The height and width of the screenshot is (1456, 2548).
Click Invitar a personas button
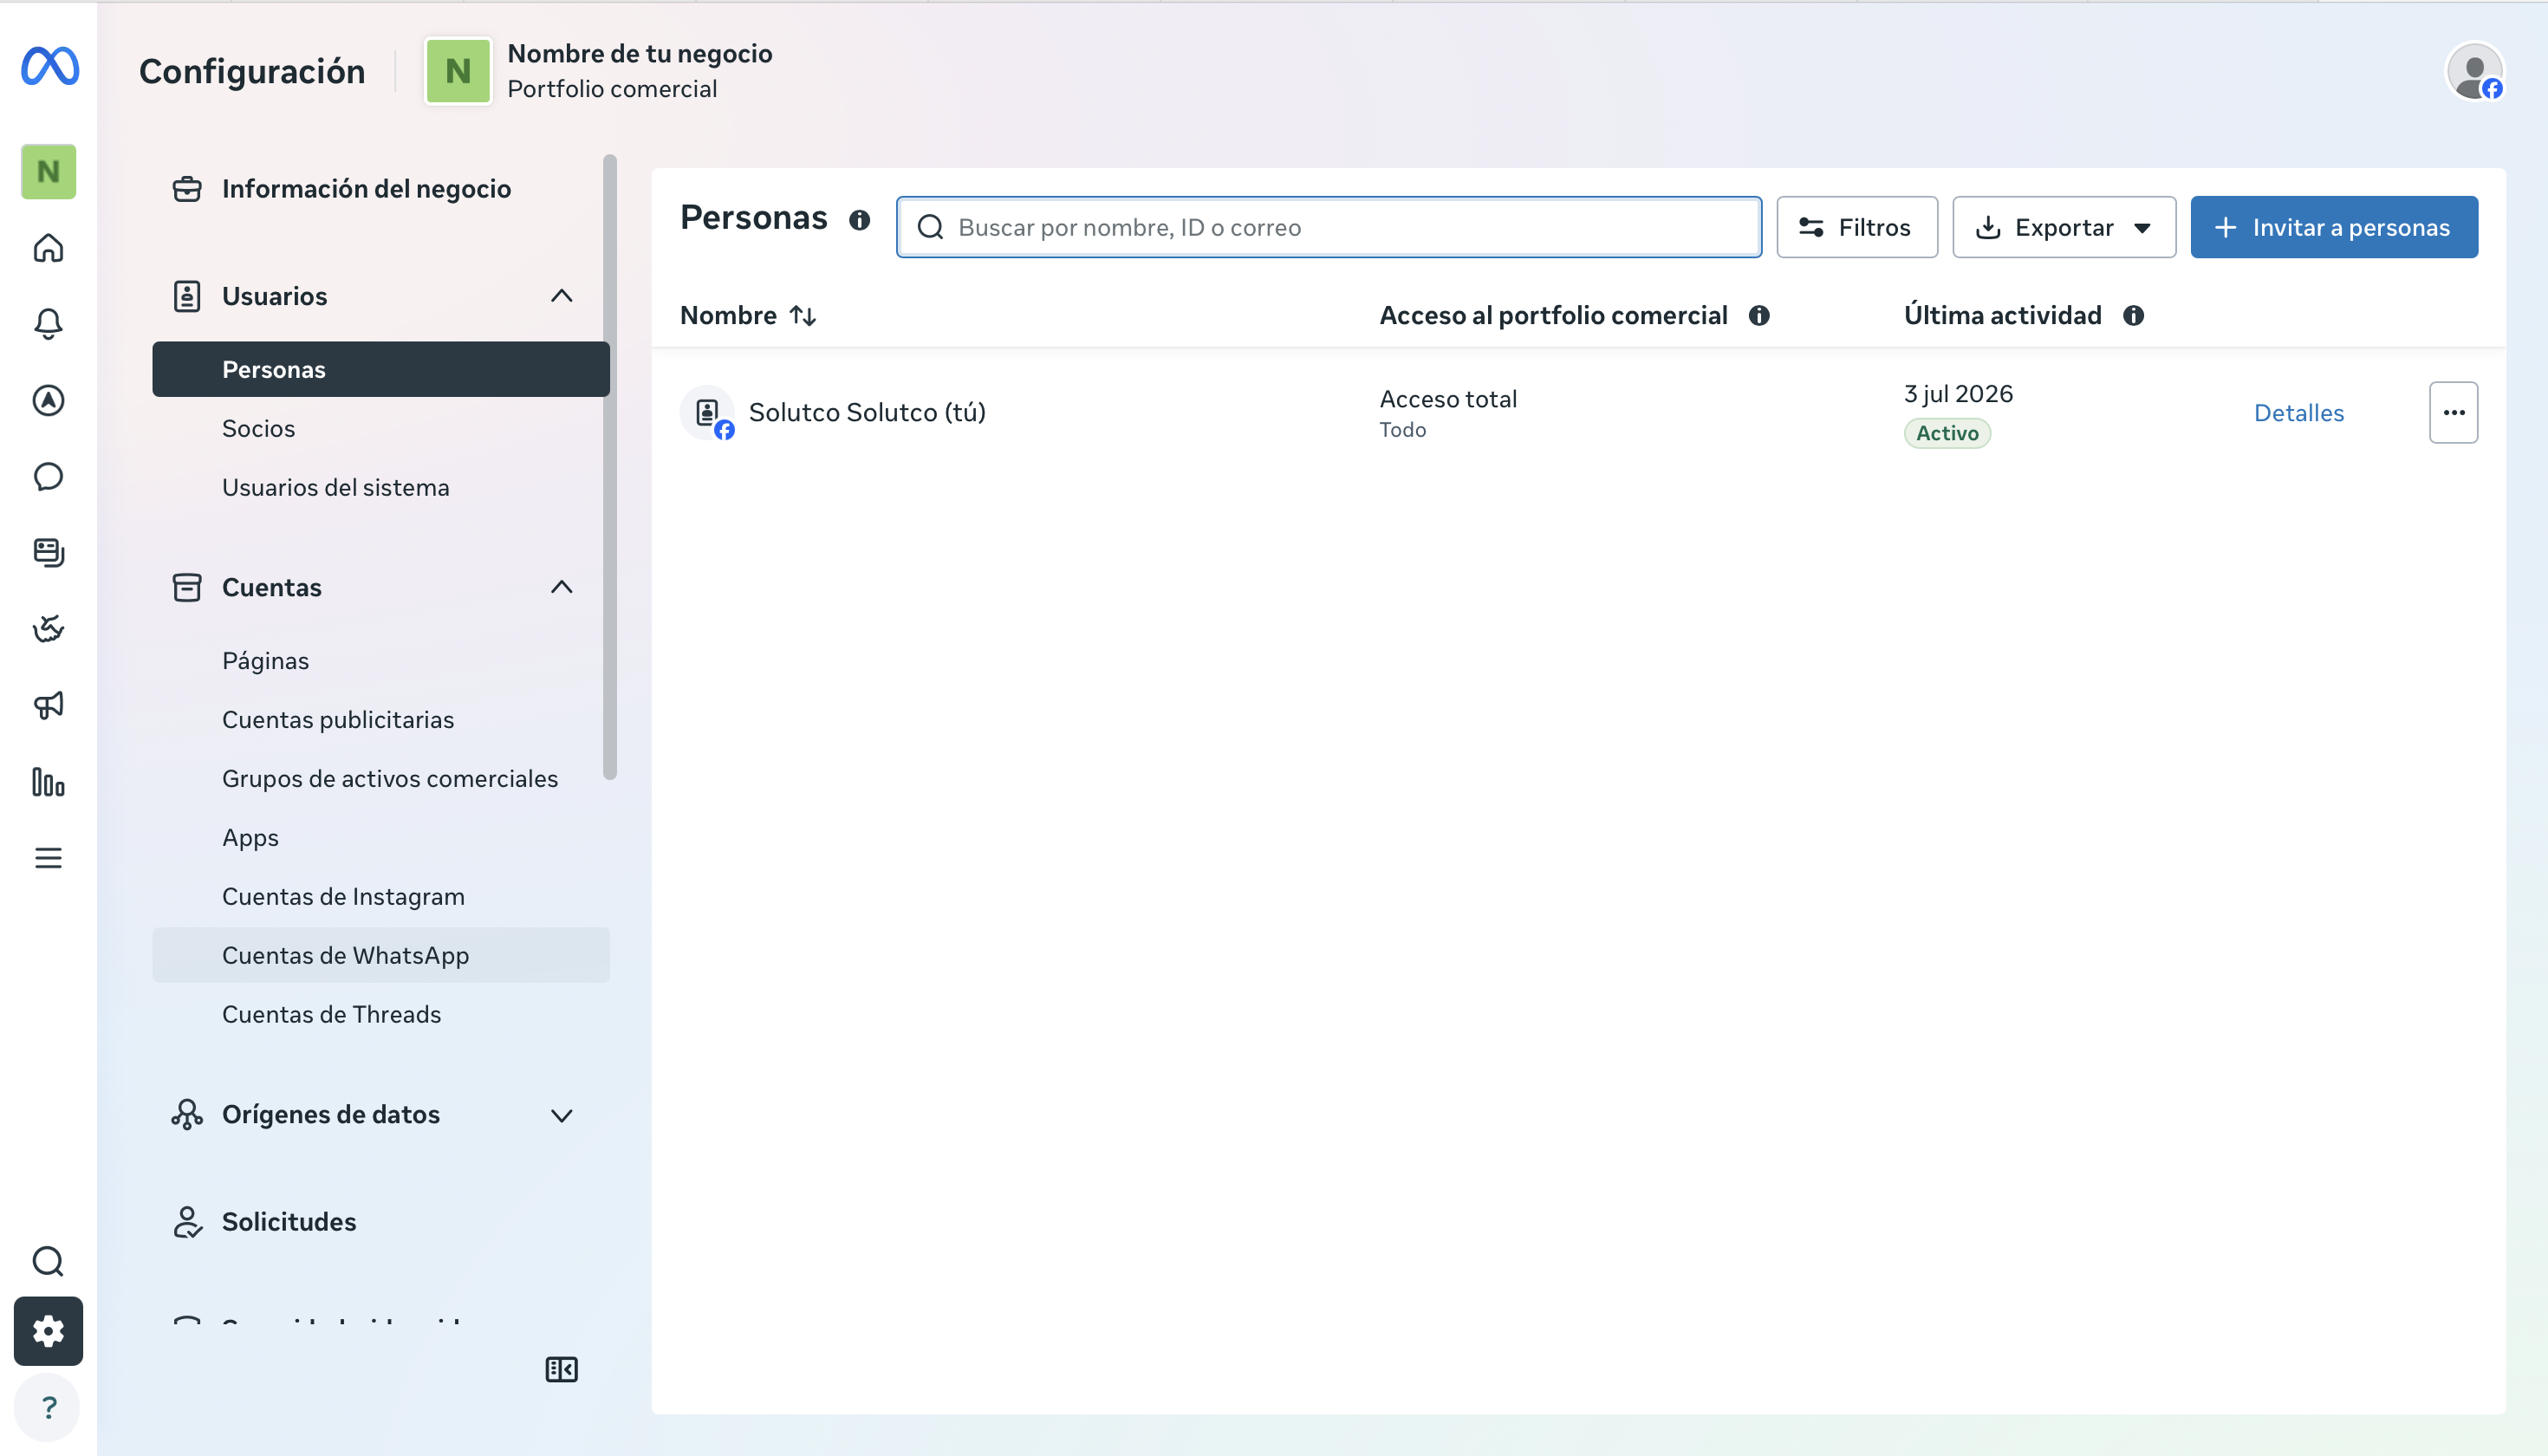(2334, 227)
